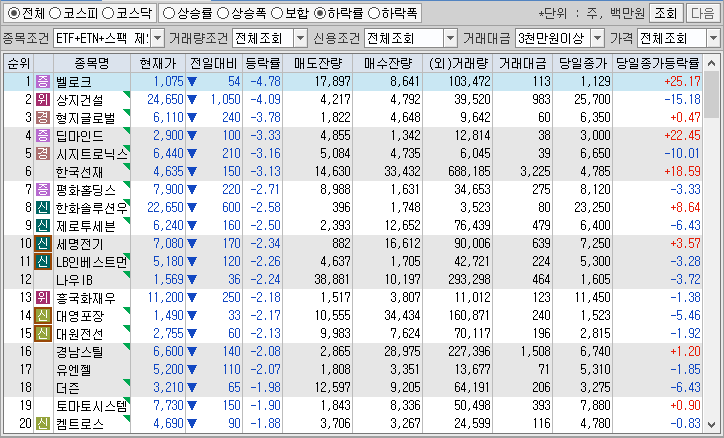Click green corner marker on 상지건설
The image size is (724, 438).
click(x=127, y=94)
